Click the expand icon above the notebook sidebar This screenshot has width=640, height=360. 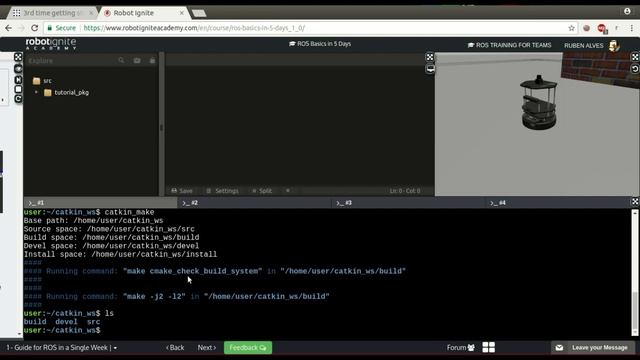(x=18, y=57)
